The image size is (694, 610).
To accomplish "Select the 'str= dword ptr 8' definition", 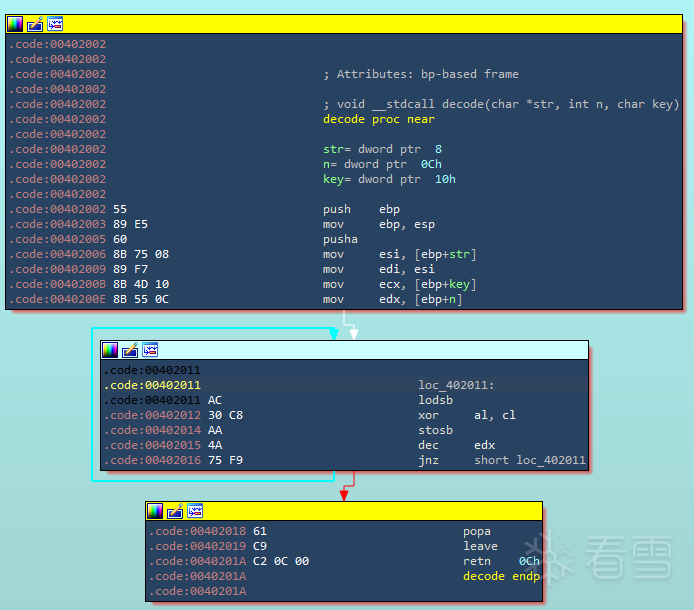I will click(x=382, y=149).
